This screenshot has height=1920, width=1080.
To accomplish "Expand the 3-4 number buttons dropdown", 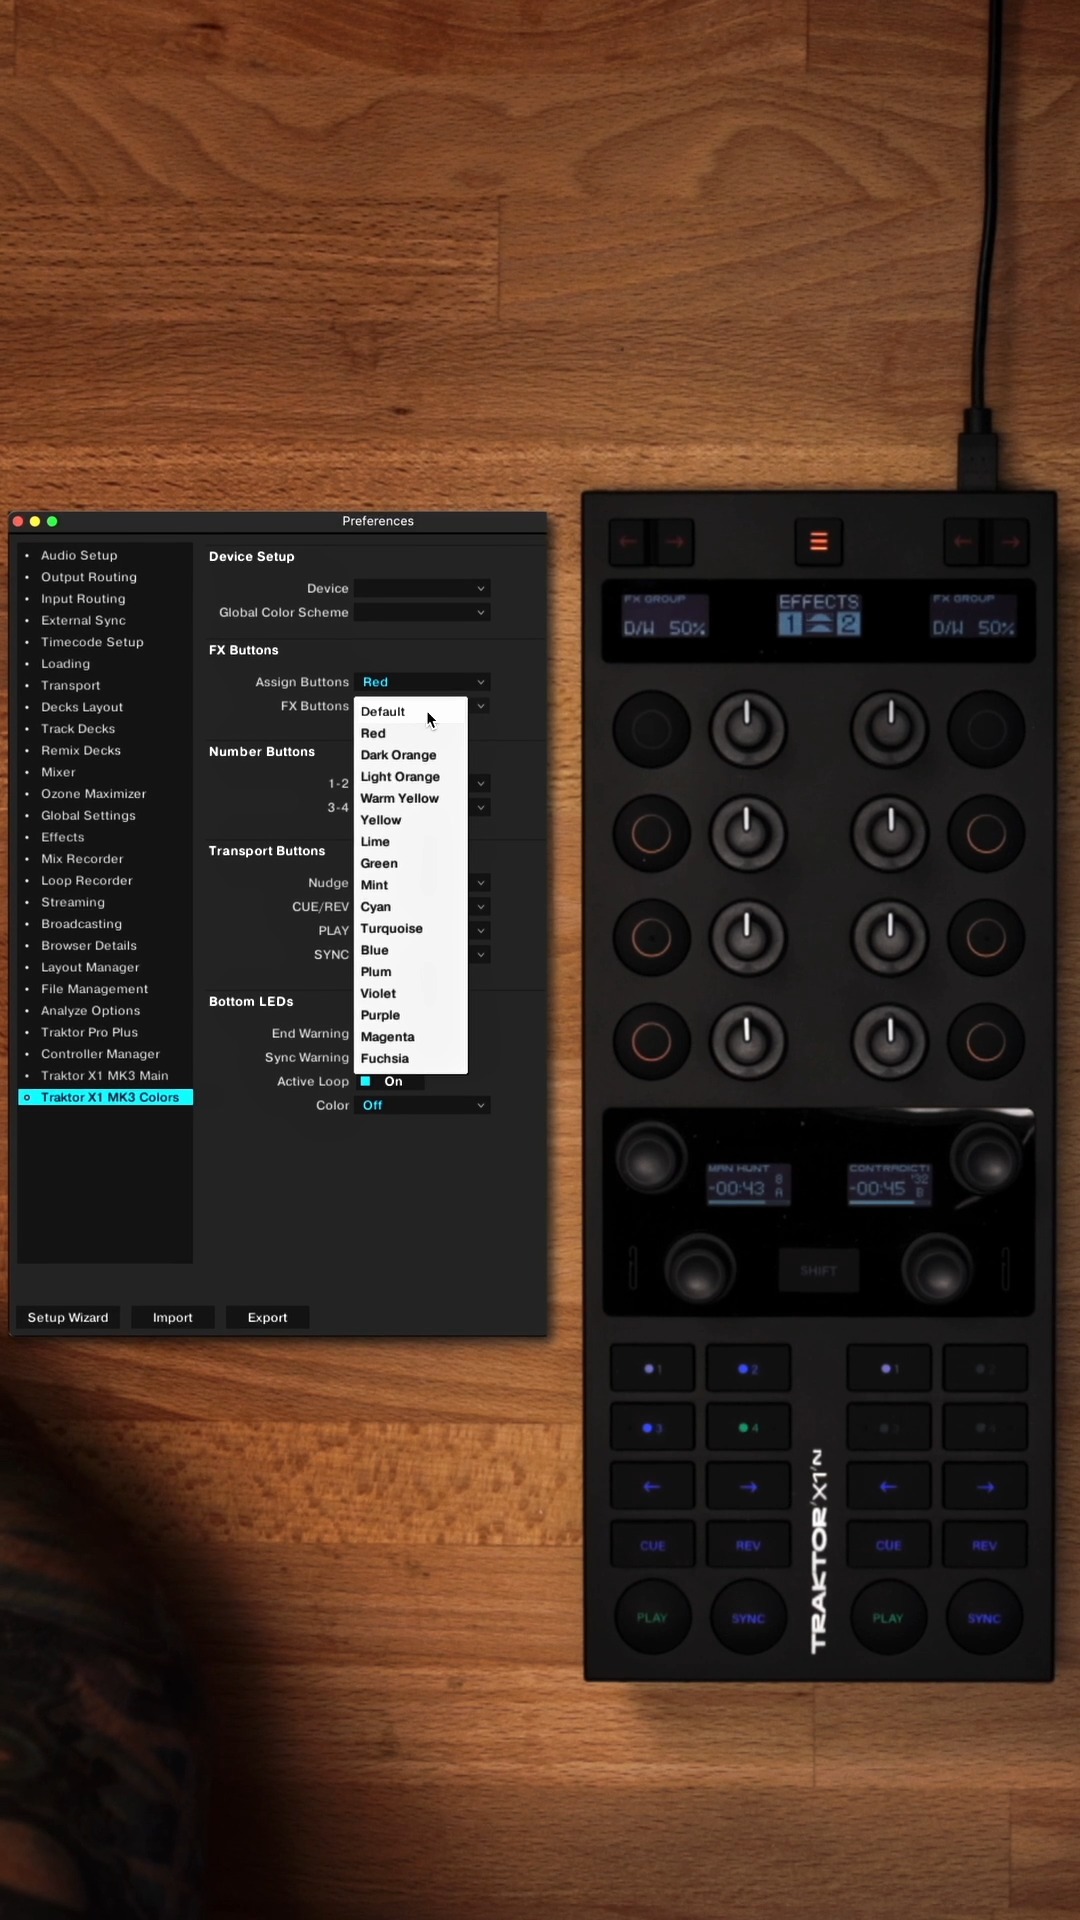I will tap(481, 807).
